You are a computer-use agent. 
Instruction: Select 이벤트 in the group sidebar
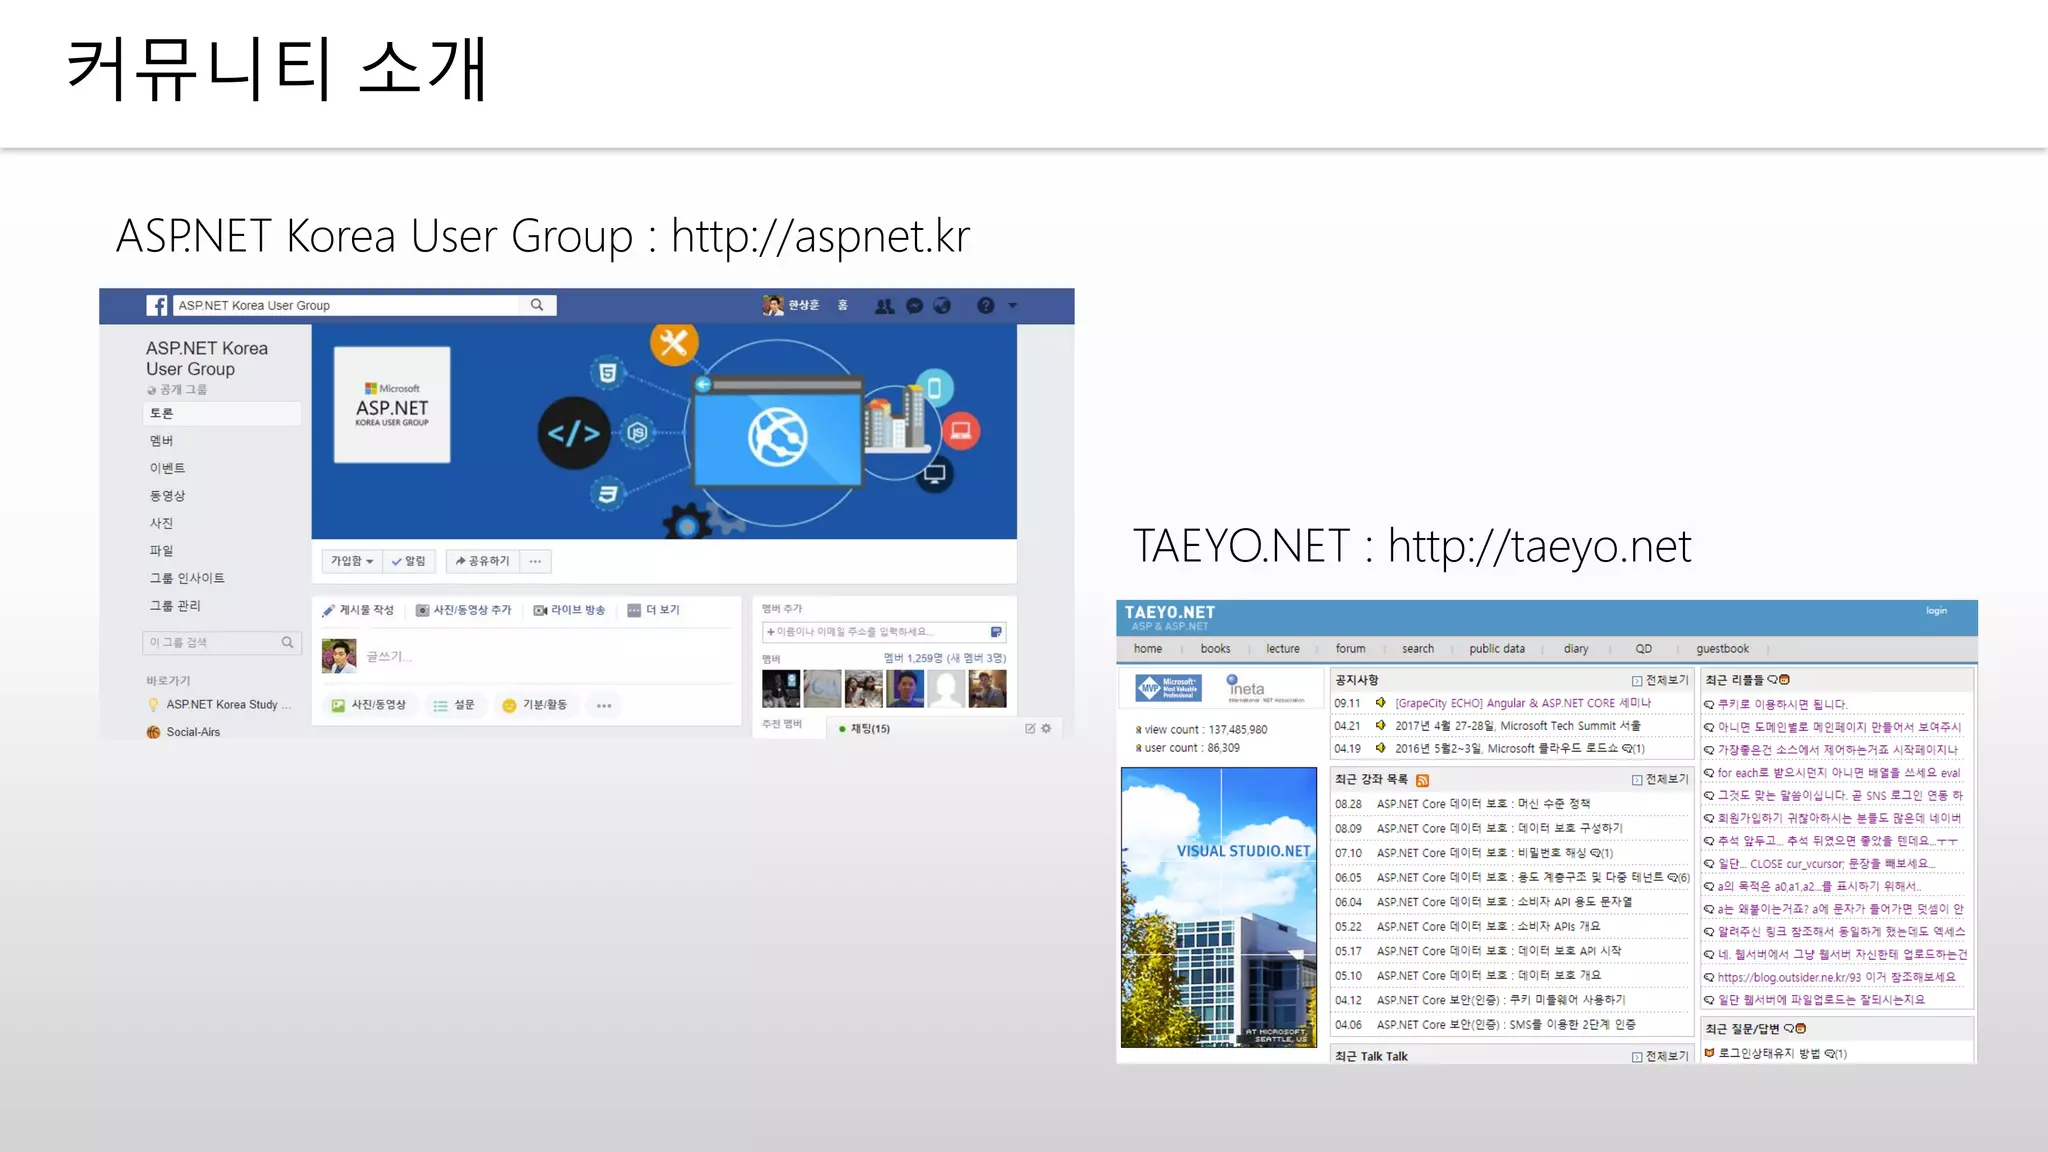click(x=168, y=468)
